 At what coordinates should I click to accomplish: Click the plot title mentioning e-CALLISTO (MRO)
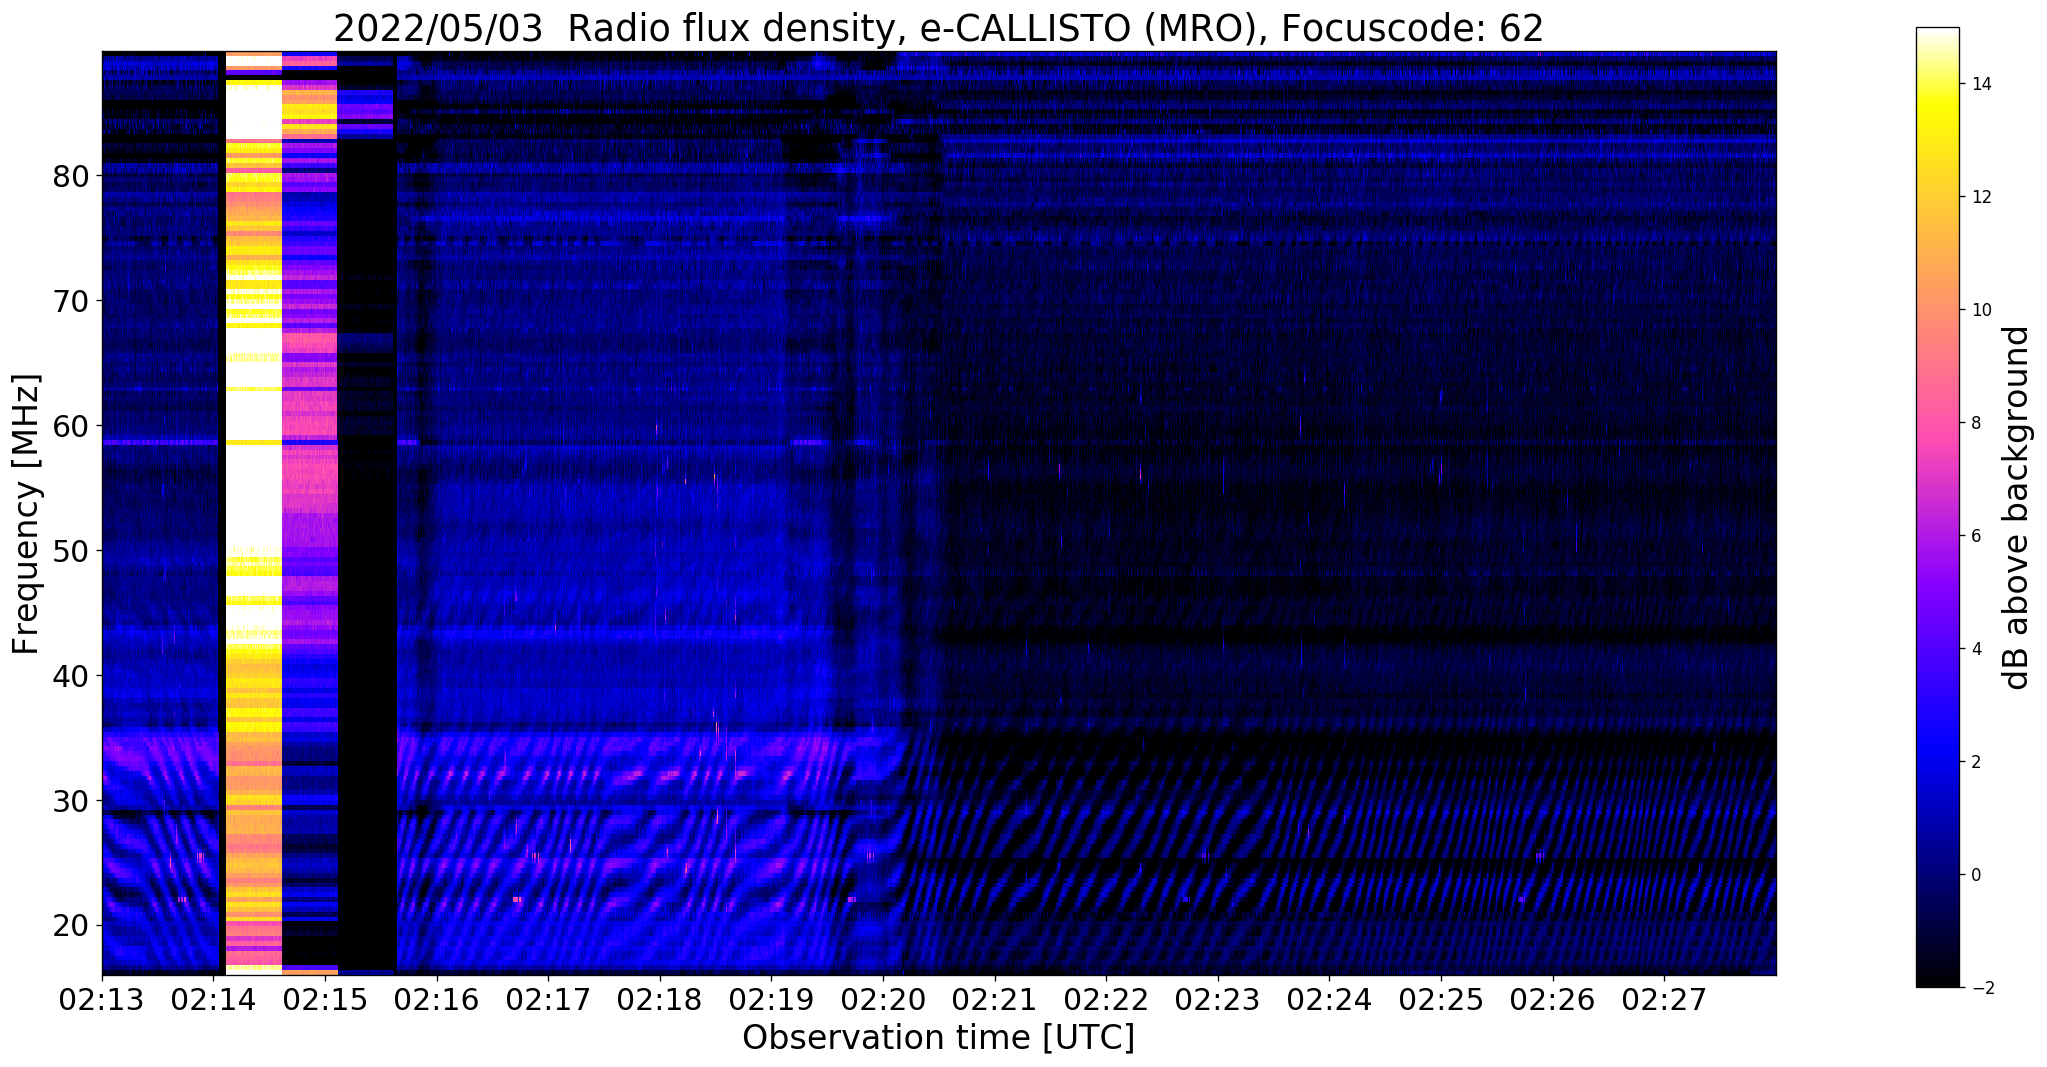coord(938,28)
